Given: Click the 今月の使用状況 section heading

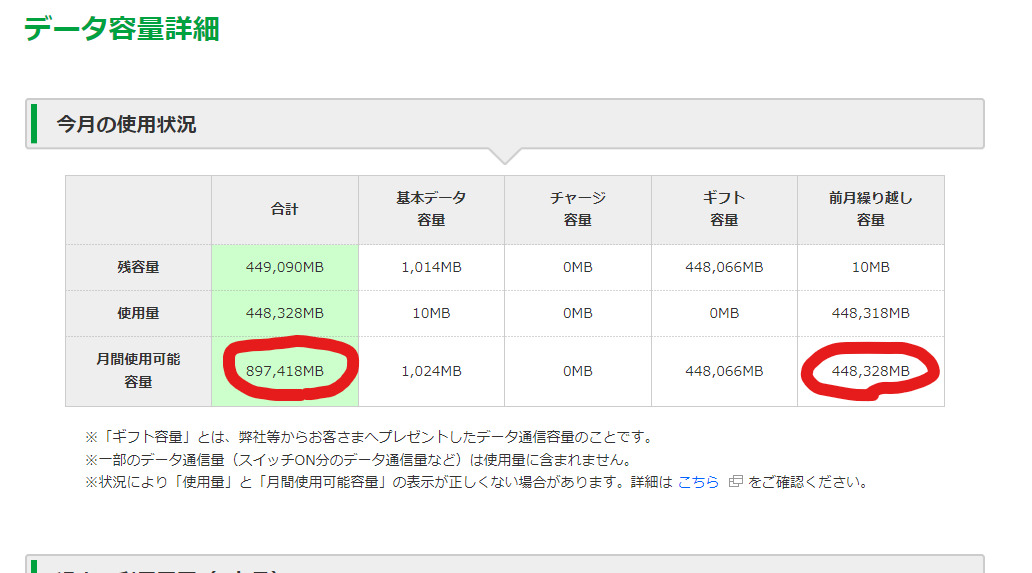Looking at the screenshot, I should coord(126,125).
